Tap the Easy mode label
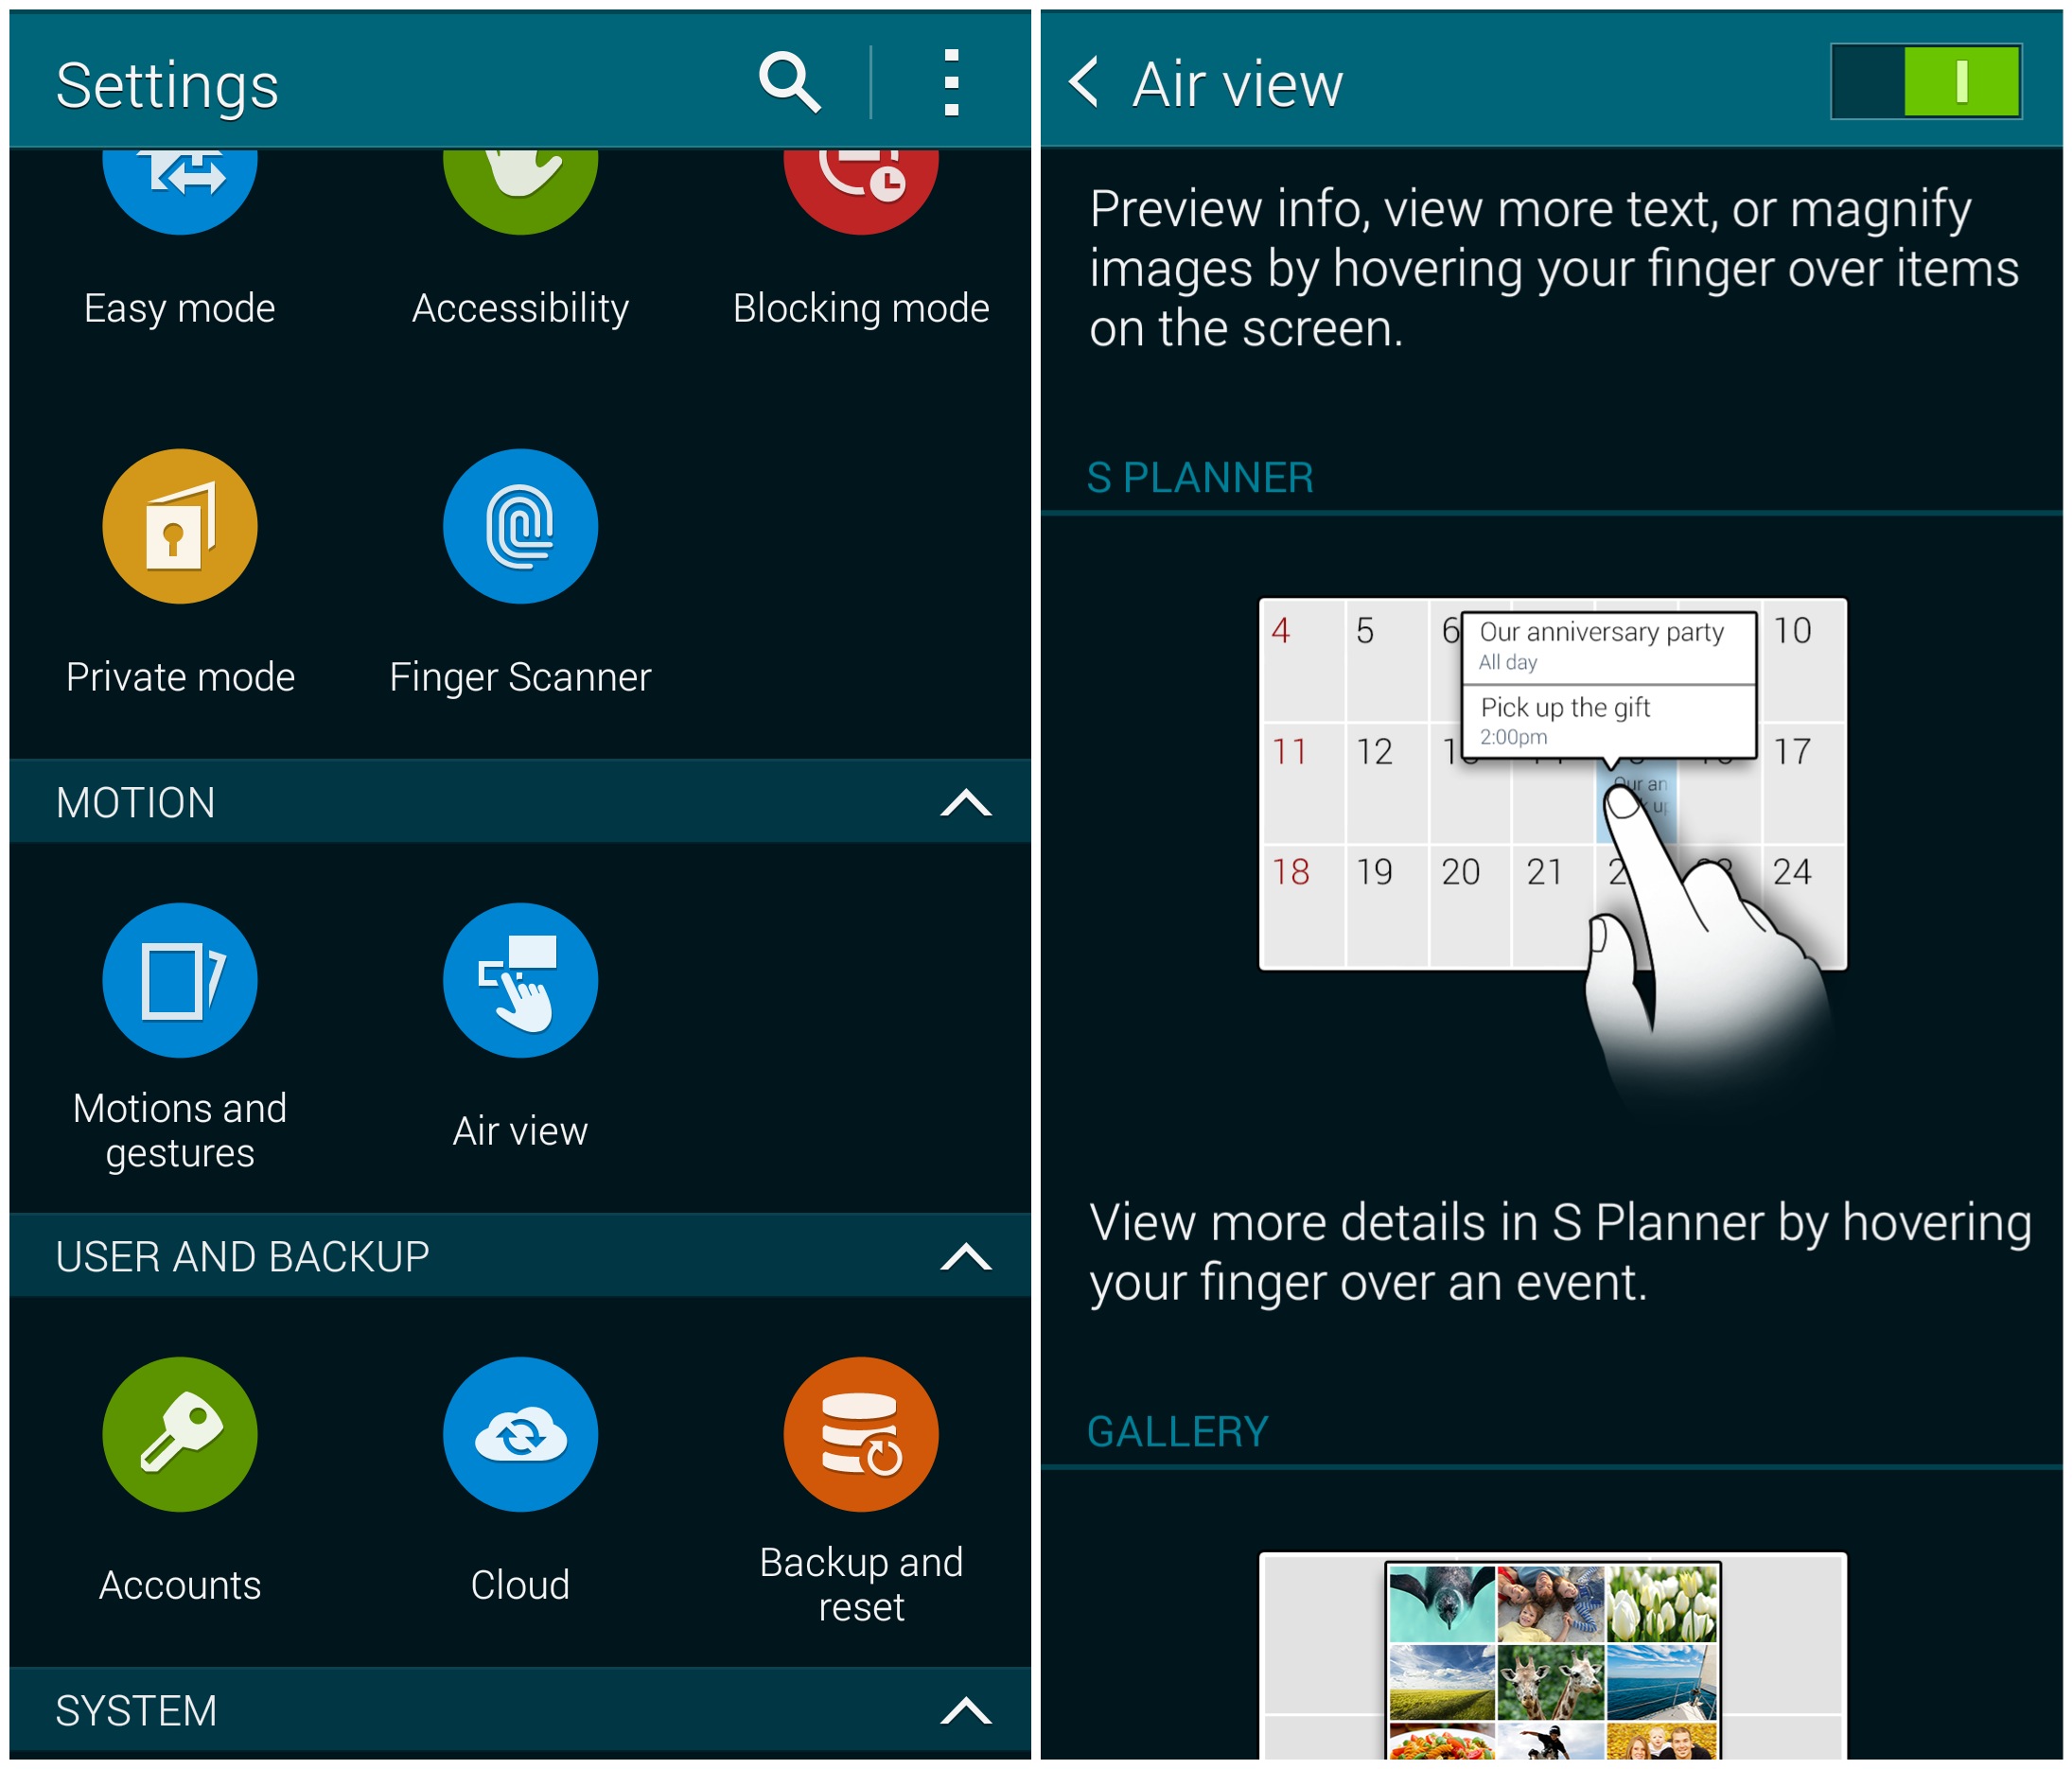Image resolution: width=2072 pixels, height=1769 pixels. (x=180, y=308)
